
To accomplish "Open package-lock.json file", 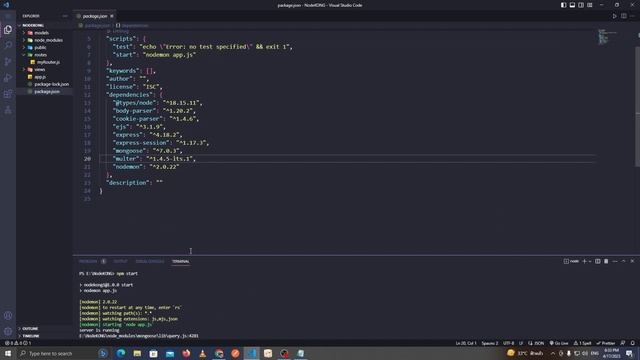I will [x=51, y=84].
